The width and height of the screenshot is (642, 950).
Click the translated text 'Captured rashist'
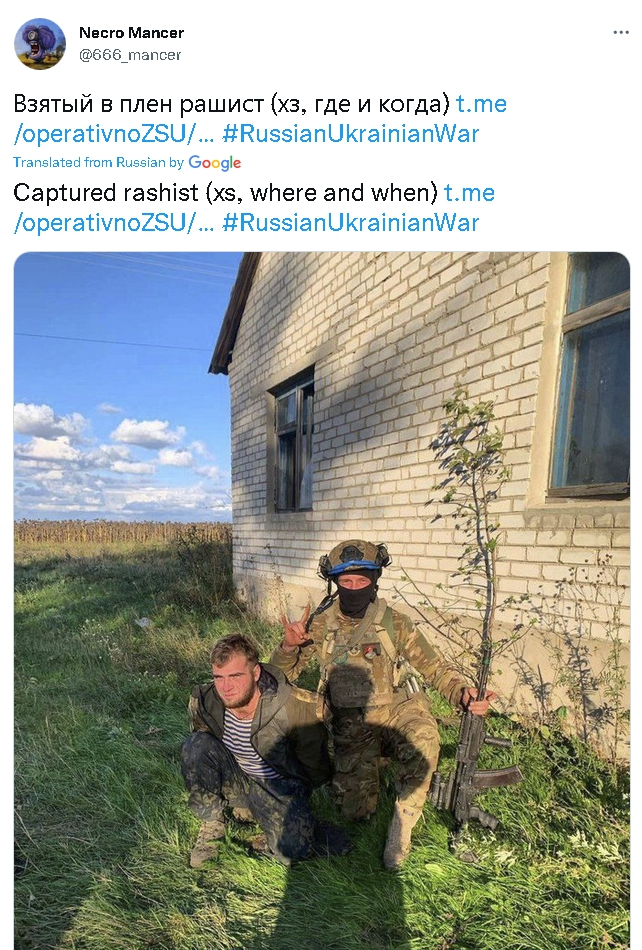(x=106, y=193)
